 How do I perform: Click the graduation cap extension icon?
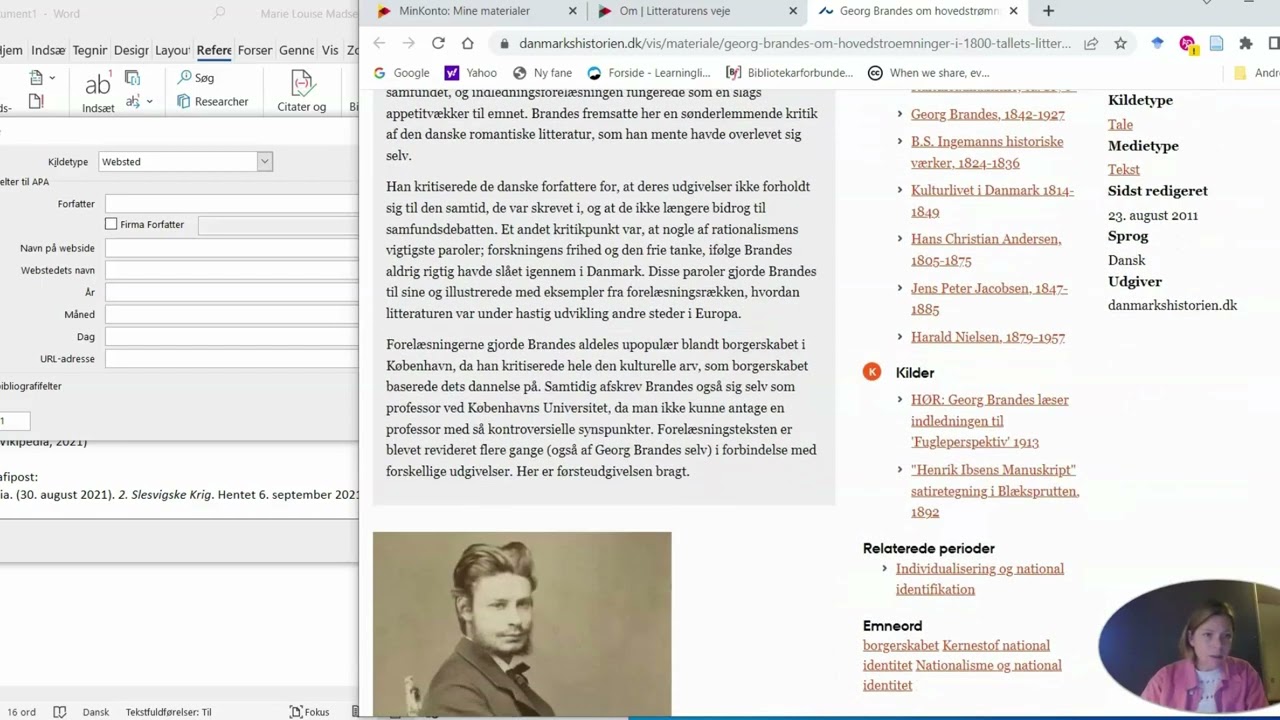pos(1157,43)
